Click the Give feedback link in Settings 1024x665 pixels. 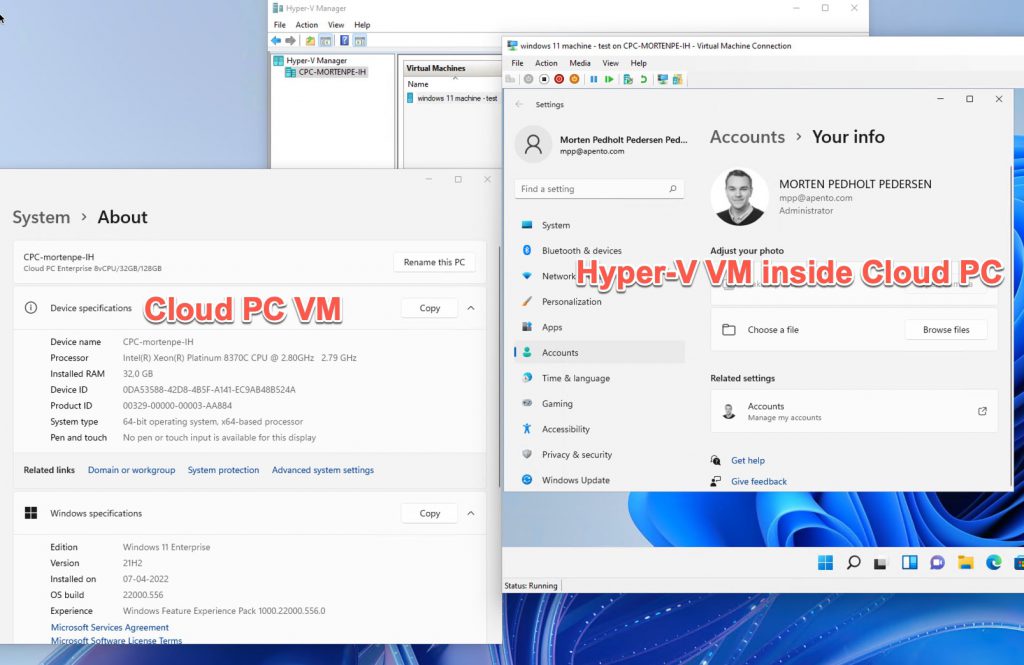[759, 481]
